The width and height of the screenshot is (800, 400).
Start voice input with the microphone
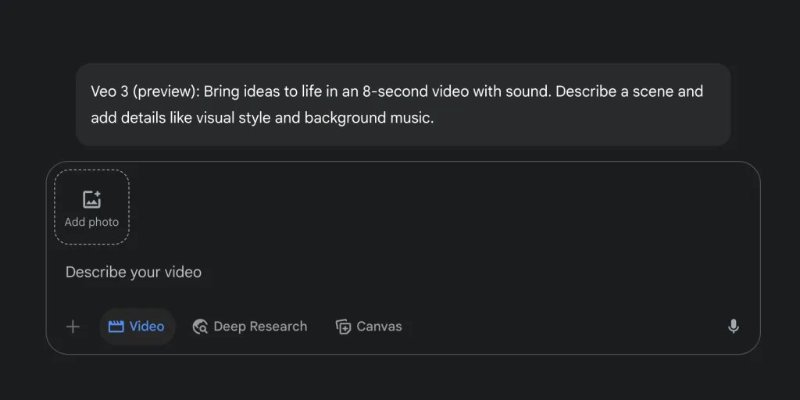coord(733,326)
